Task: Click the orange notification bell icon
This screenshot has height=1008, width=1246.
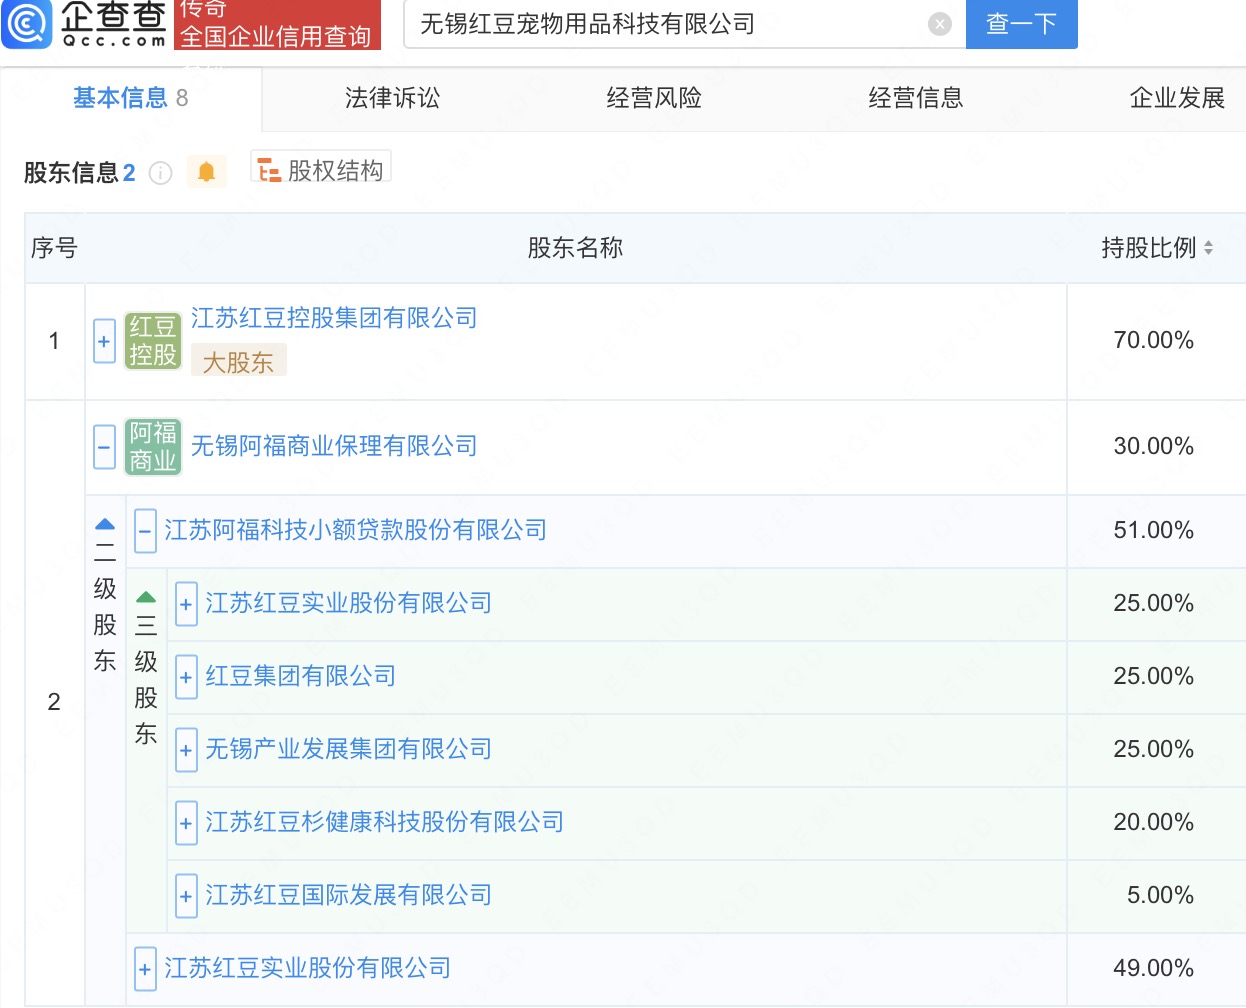Action: [x=206, y=172]
